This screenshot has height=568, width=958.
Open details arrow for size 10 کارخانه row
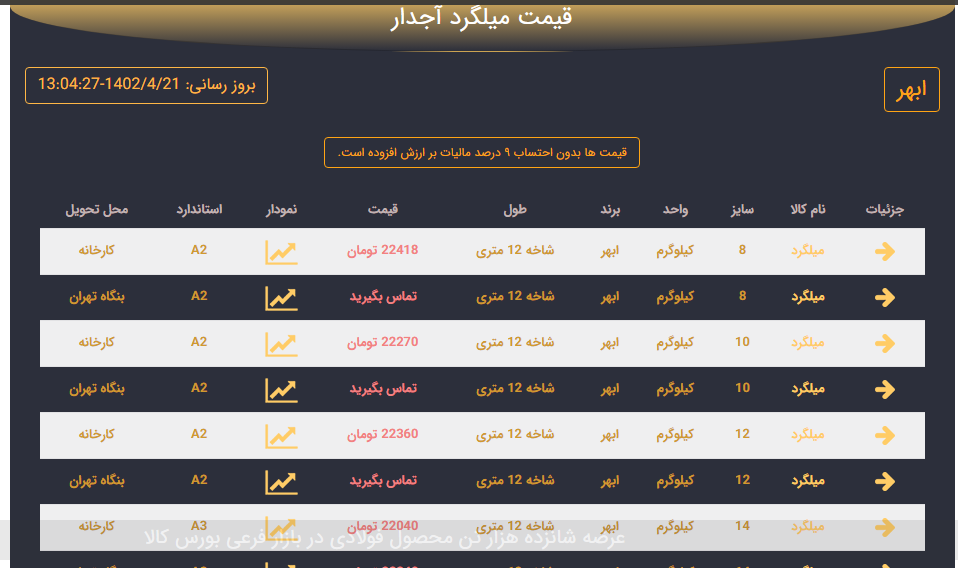pyautogui.click(x=884, y=344)
